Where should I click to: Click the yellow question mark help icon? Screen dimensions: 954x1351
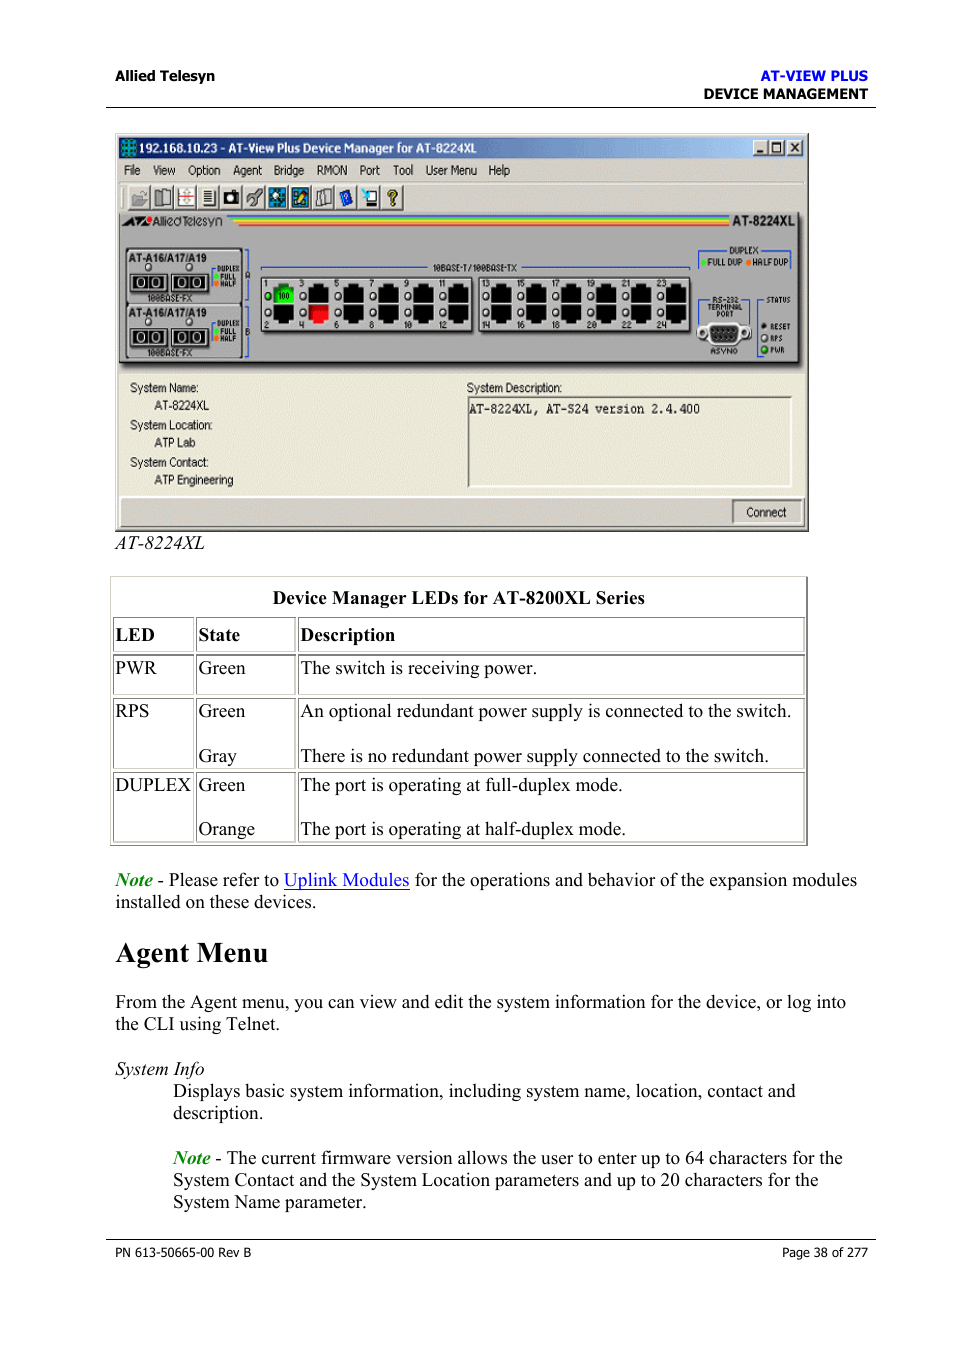tap(392, 198)
